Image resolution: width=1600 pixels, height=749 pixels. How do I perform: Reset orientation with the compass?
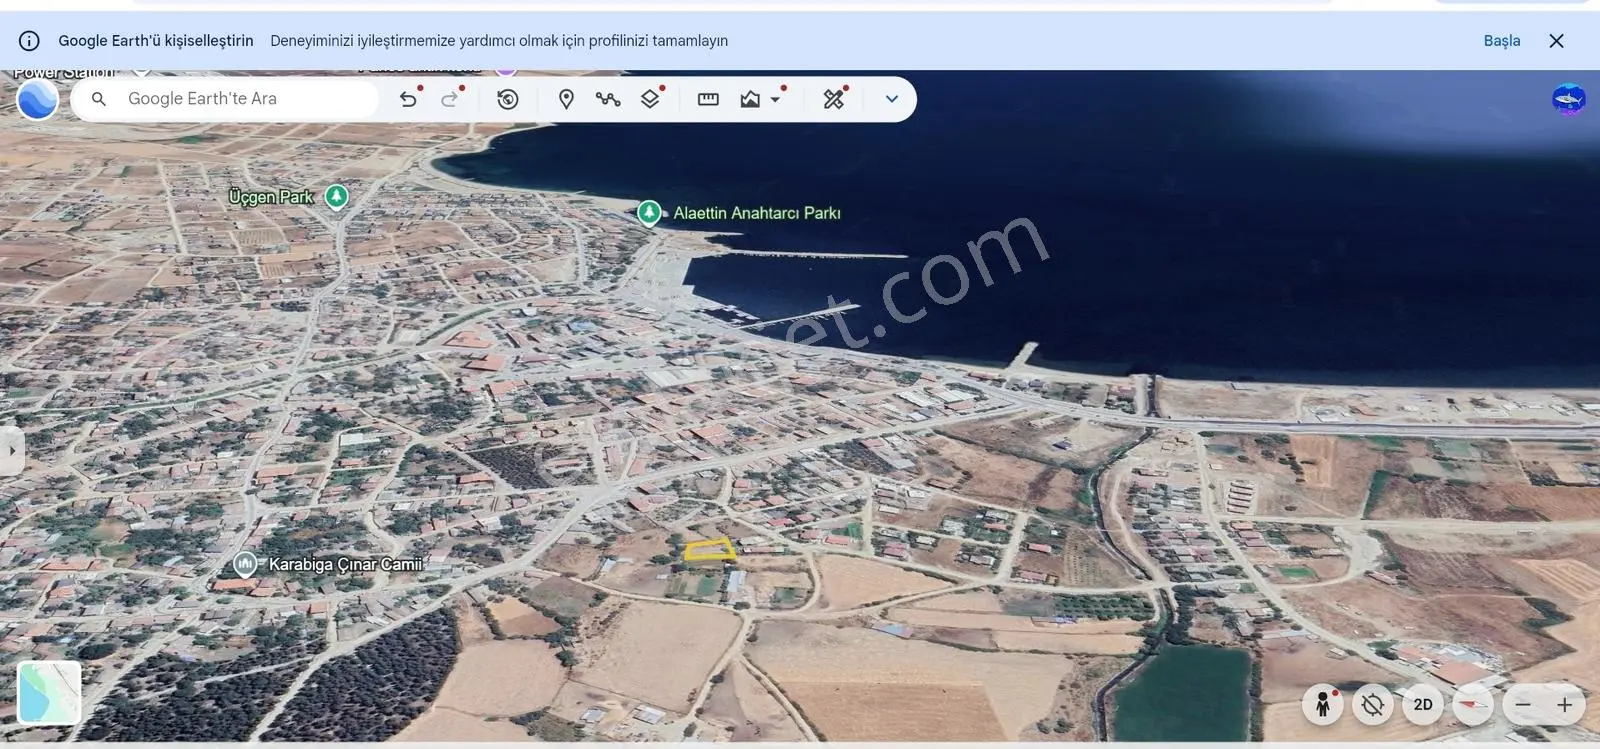click(1472, 705)
